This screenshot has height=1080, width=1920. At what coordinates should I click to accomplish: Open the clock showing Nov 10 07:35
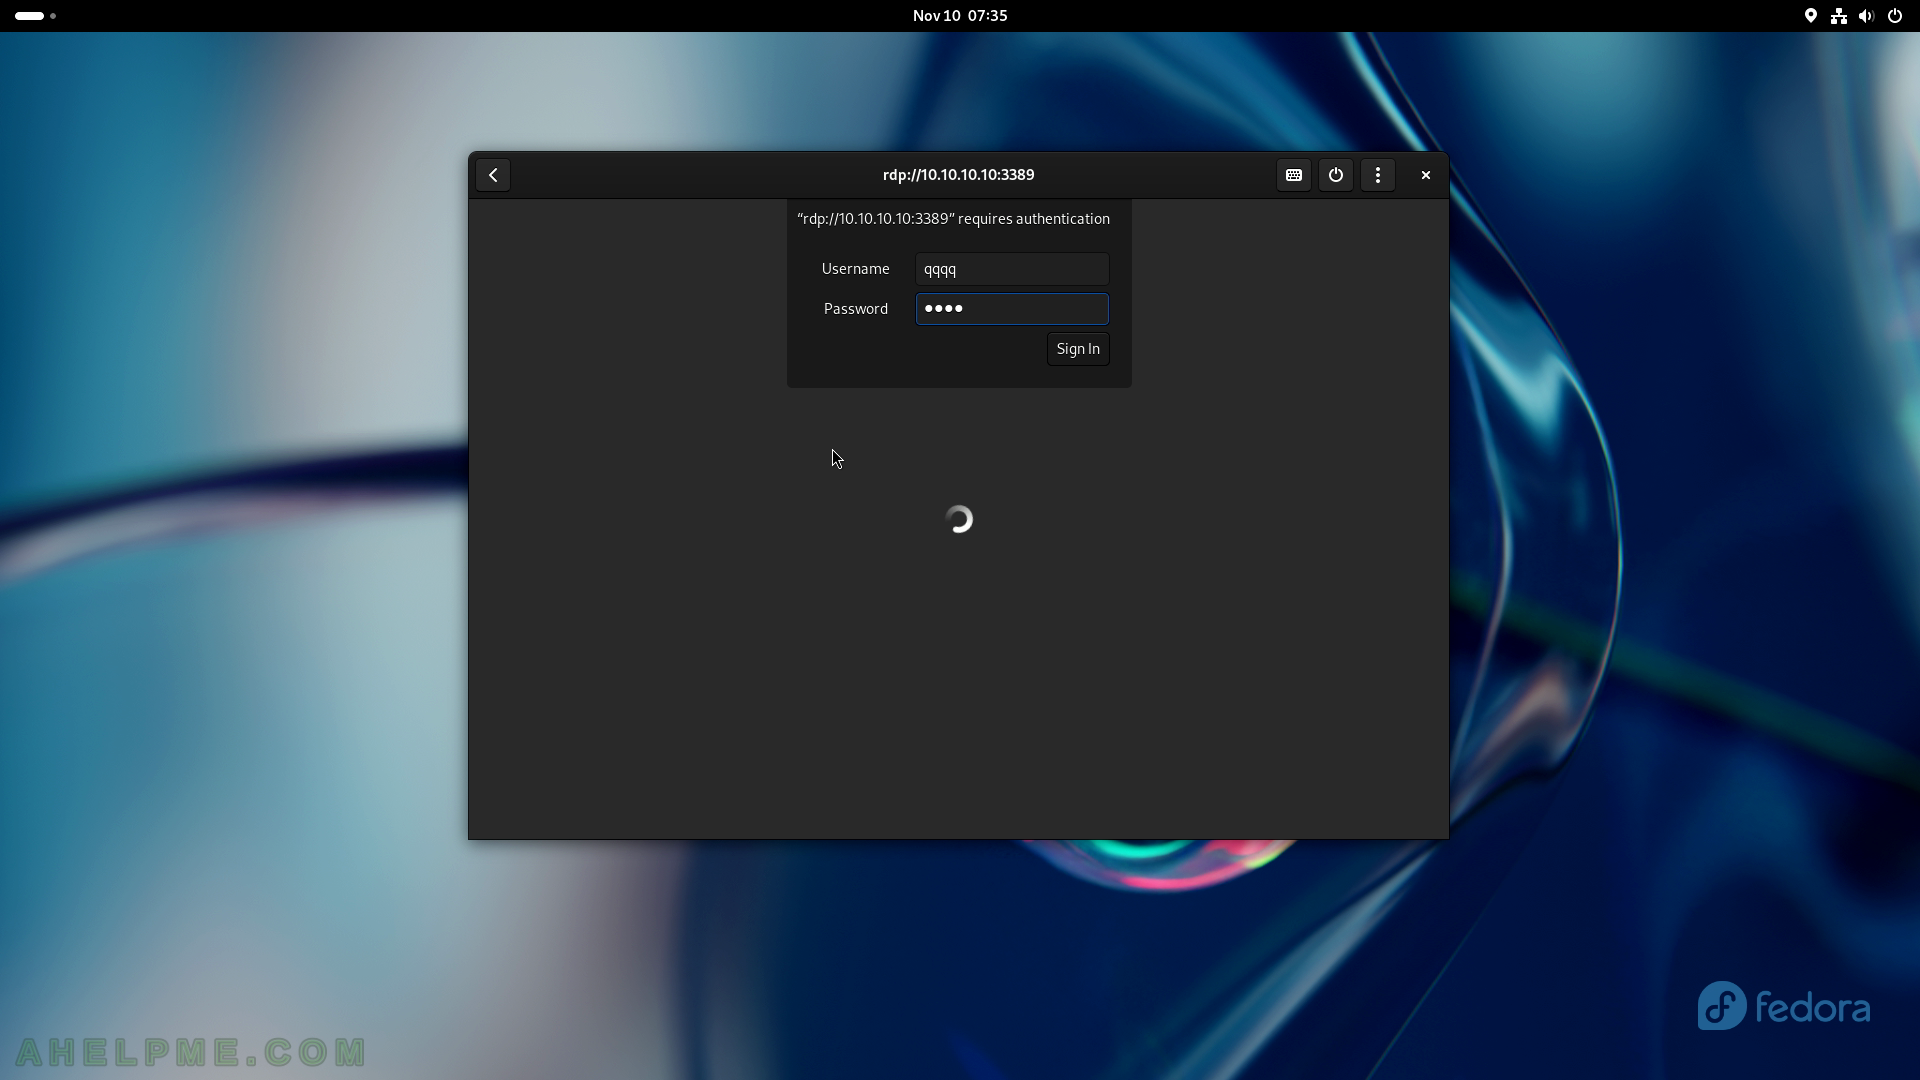(960, 16)
